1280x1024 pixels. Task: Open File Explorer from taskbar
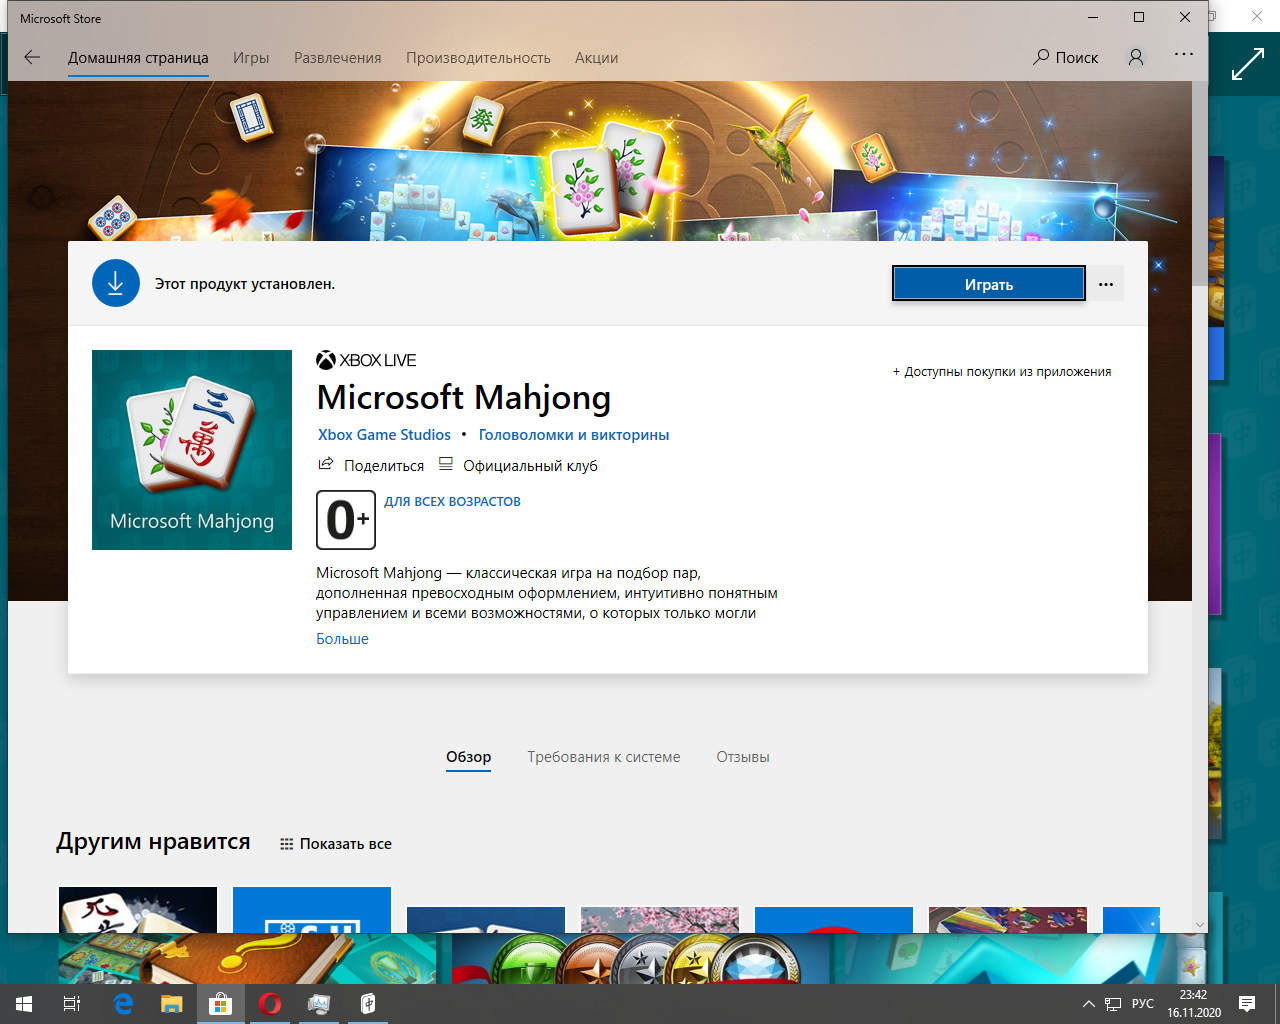172,1004
